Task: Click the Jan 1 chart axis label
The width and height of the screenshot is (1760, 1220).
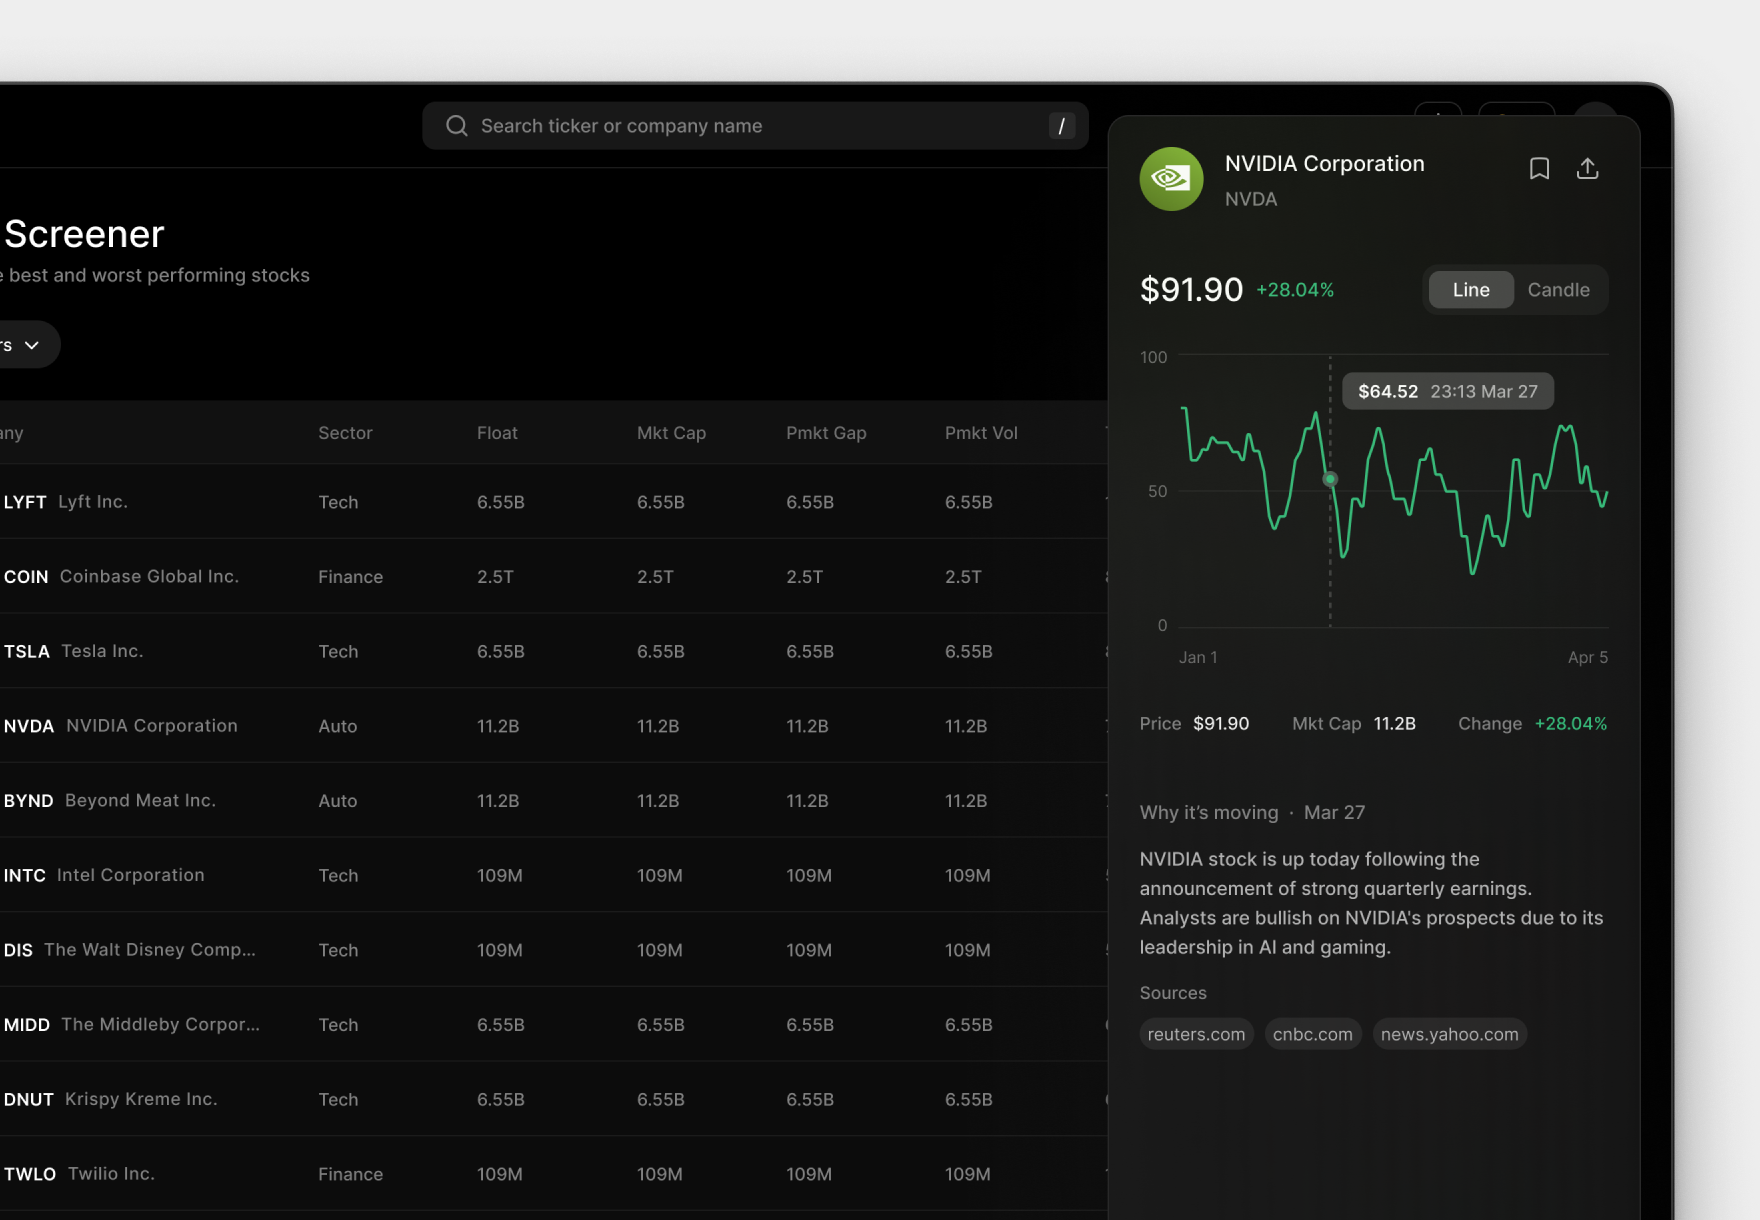Action: 1197,657
